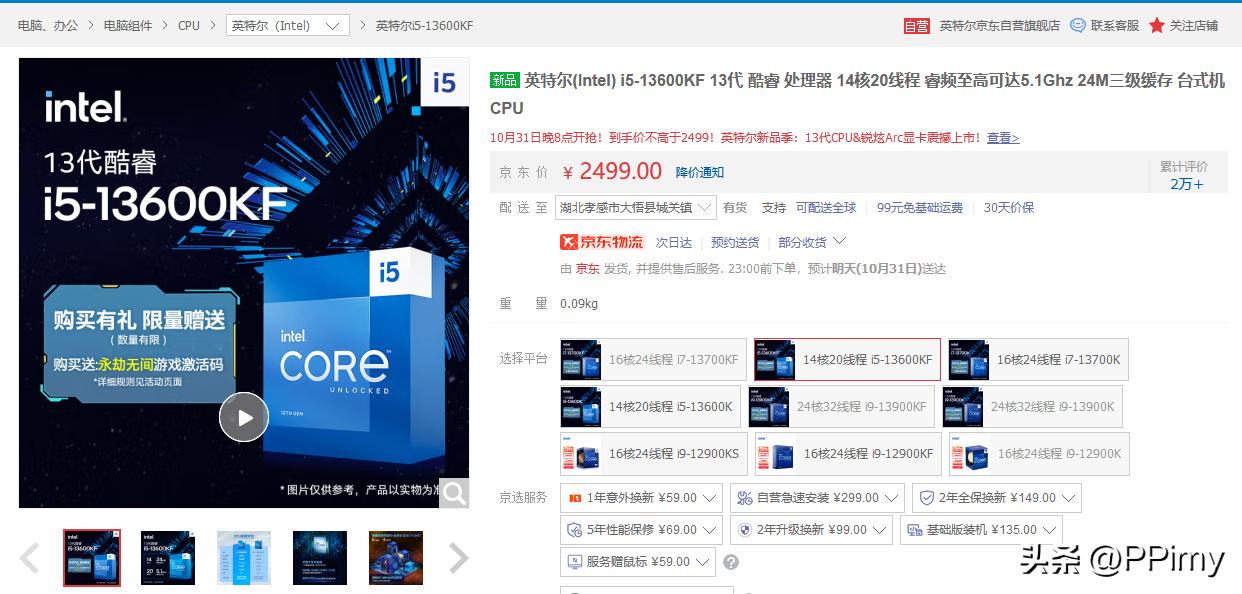Image resolution: width=1242 pixels, height=594 pixels.
Task: Expand 1年意外换新 ¥59.00 service
Action: (641, 498)
